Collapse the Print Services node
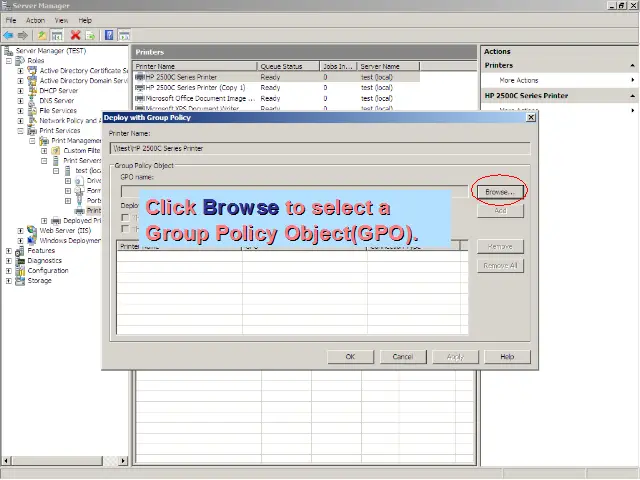Screen dimensions: 640x480 [x=20, y=131]
